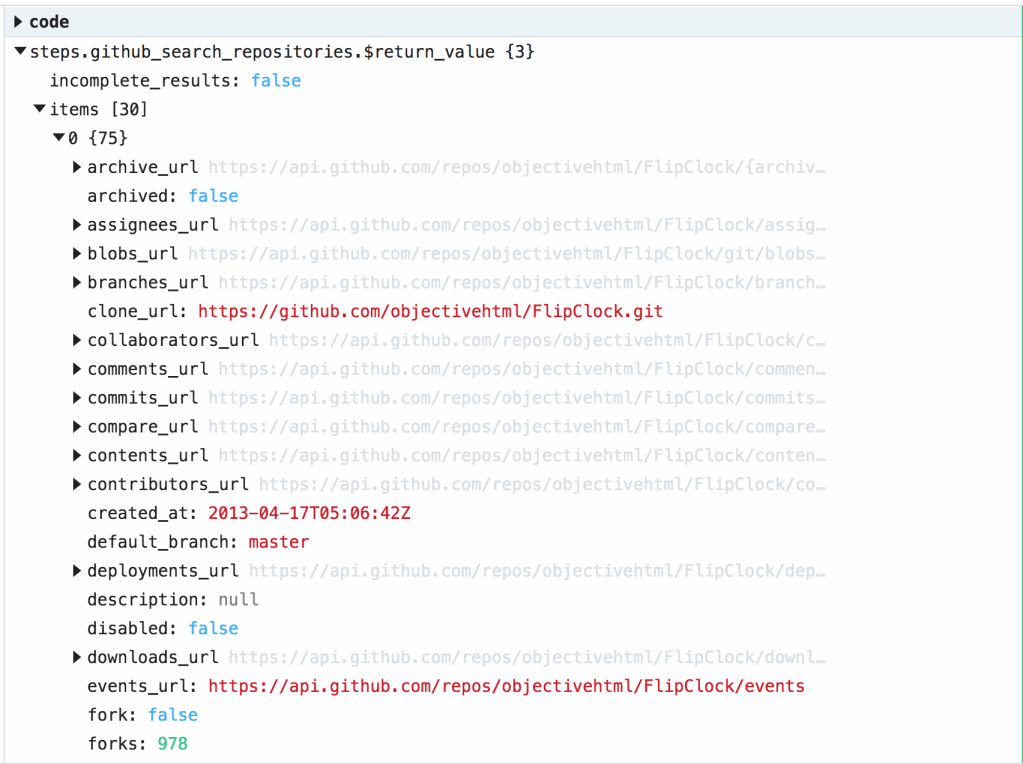The width and height of the screenshot is (1023, 764).
Task: Expand the blobs_url entry
Action: [x=78, y=253]
